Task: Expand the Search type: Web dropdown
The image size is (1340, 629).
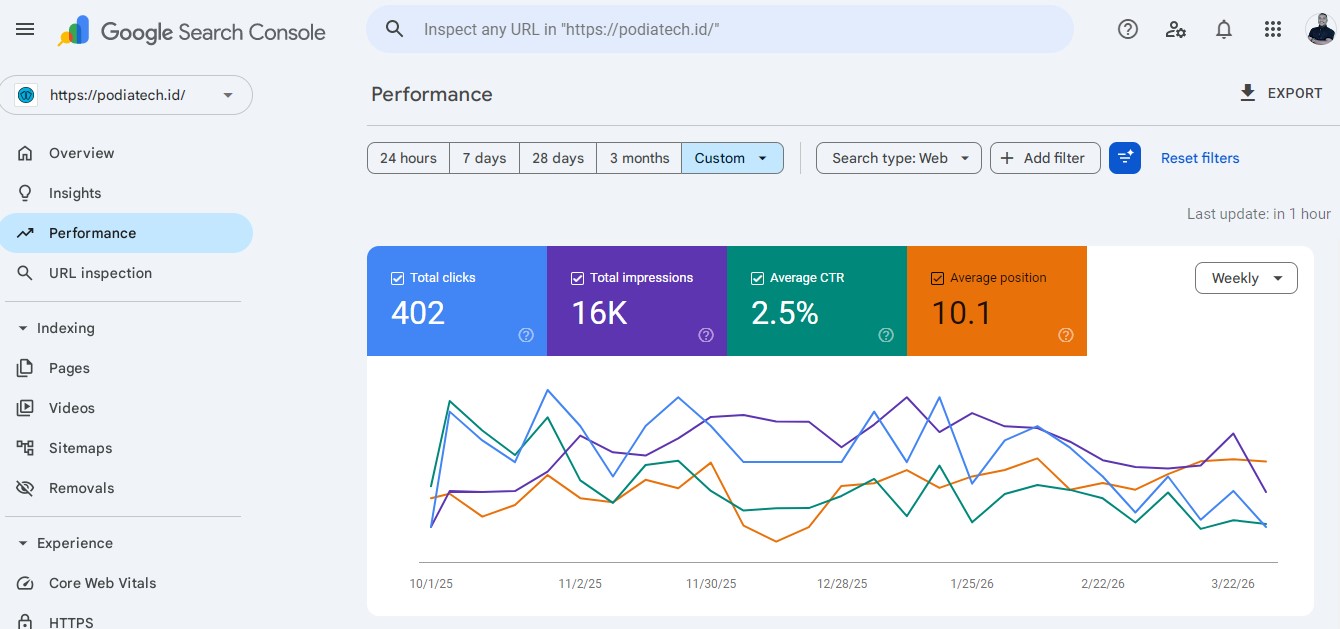Action: click(899, 158)
